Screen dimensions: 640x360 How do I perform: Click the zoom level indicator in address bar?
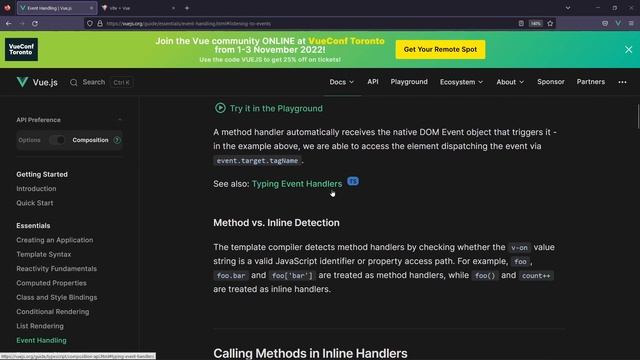[x=536, y=24]
